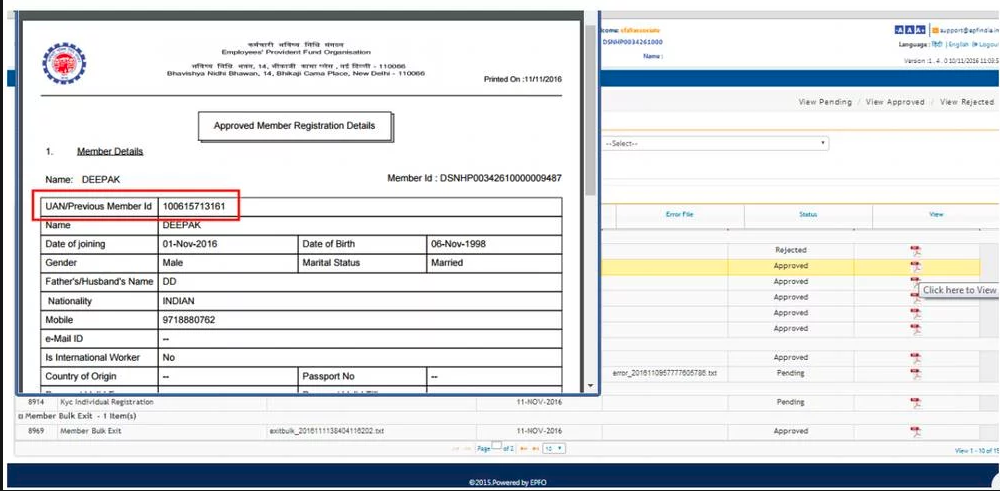1000x491 pixels.
Task: Switch to View Approved tab
Action: (x=895, y=102)
